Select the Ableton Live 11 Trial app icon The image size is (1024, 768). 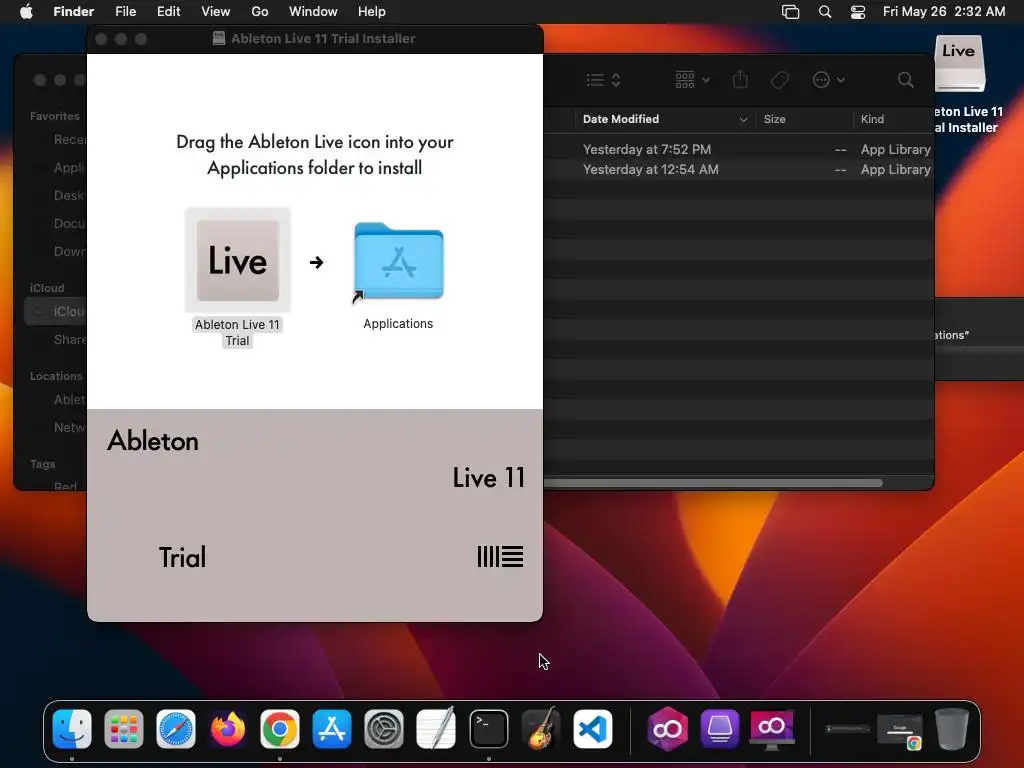(238, 261)
